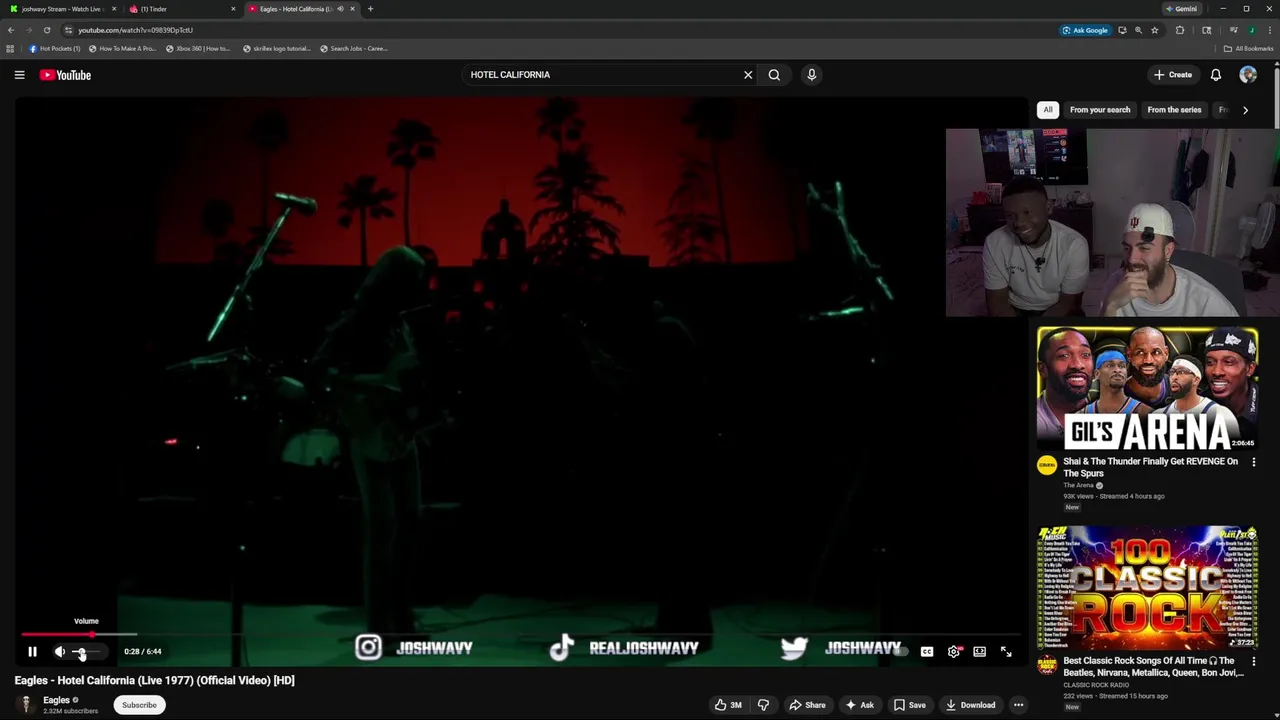Screen dimensions: 1280x720
Task: Open the Xbox 360 bookmark
Action: click(x=198, y=48)
